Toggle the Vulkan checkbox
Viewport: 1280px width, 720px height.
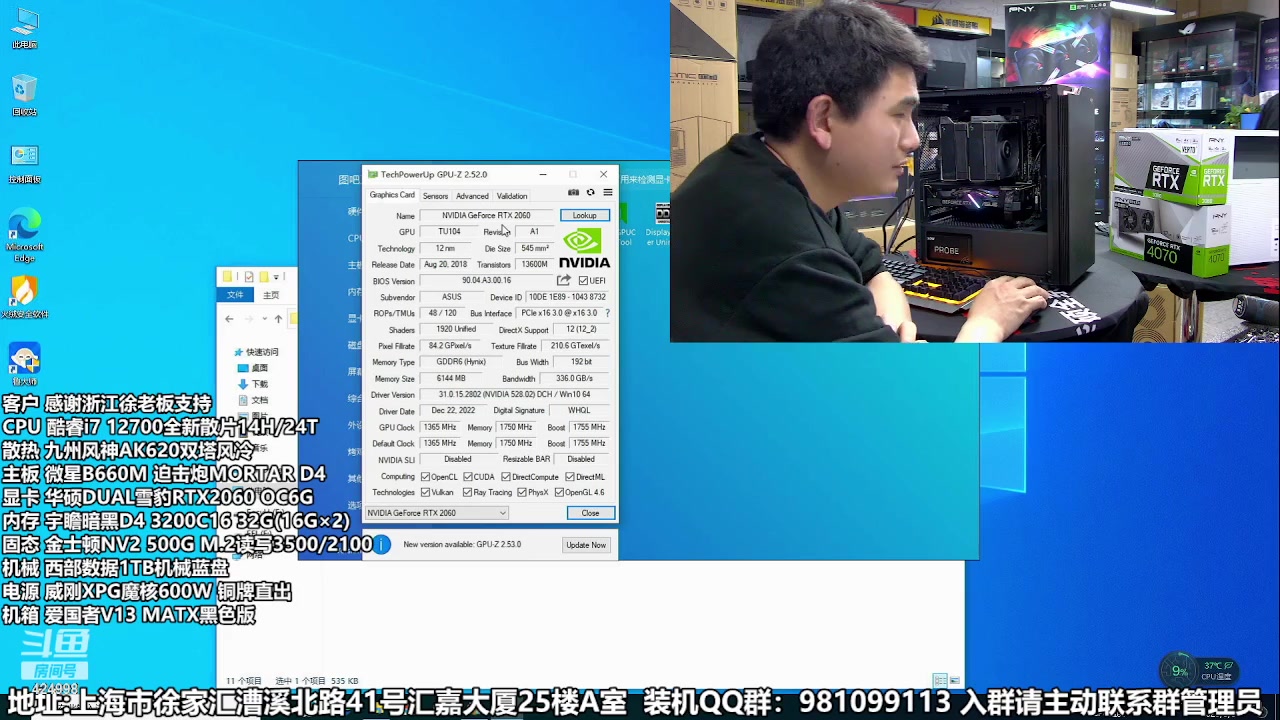(426, 492)
